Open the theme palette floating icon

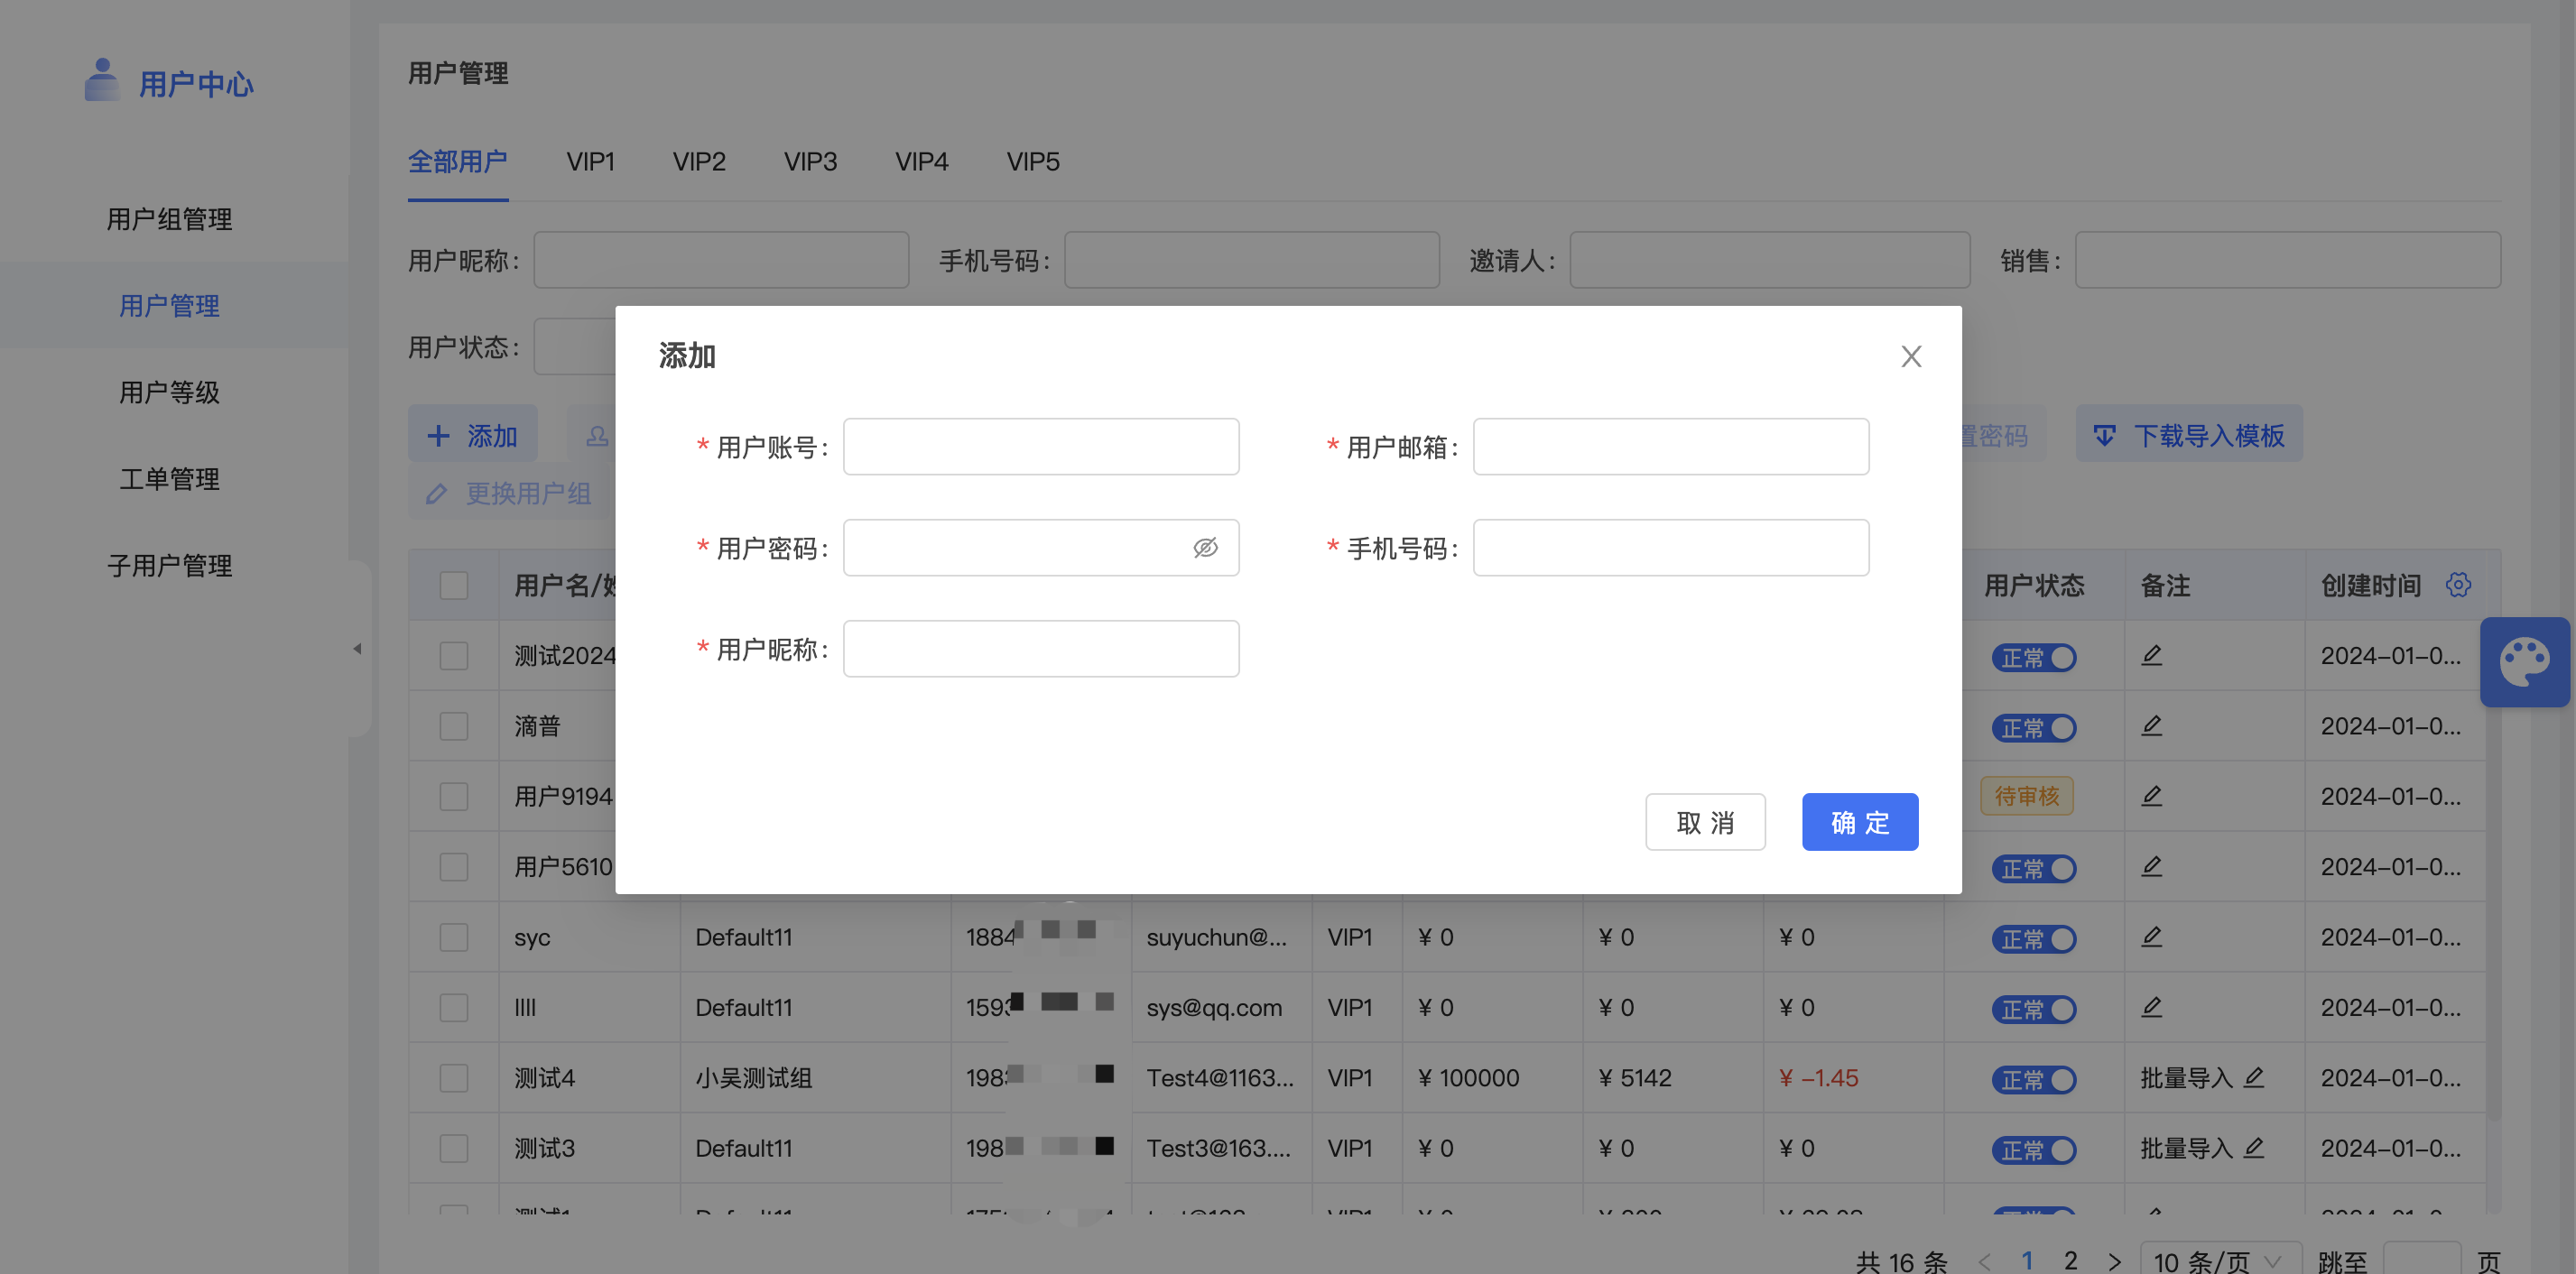click(x=2524, y=662)
